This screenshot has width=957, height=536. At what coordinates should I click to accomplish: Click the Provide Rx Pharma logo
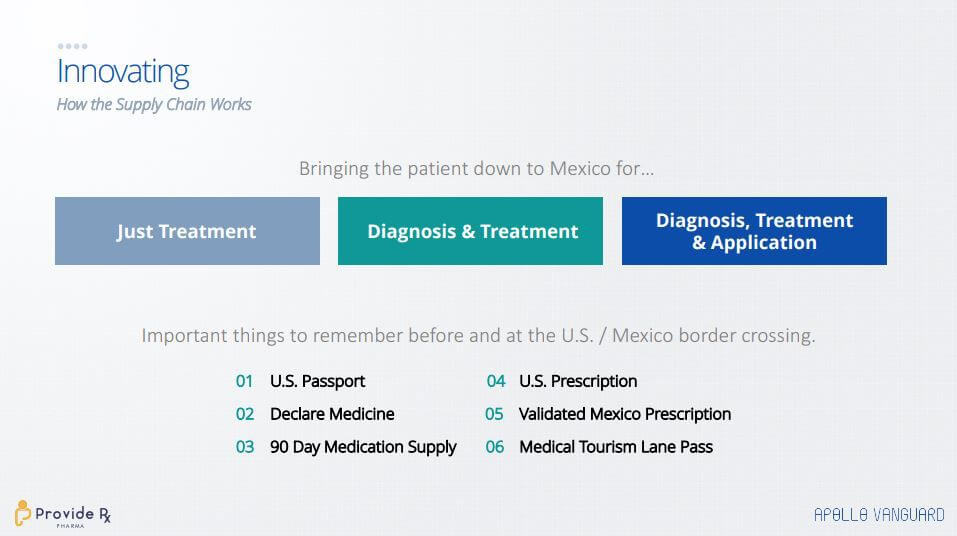pyautogui.click(x=63, y=514)
